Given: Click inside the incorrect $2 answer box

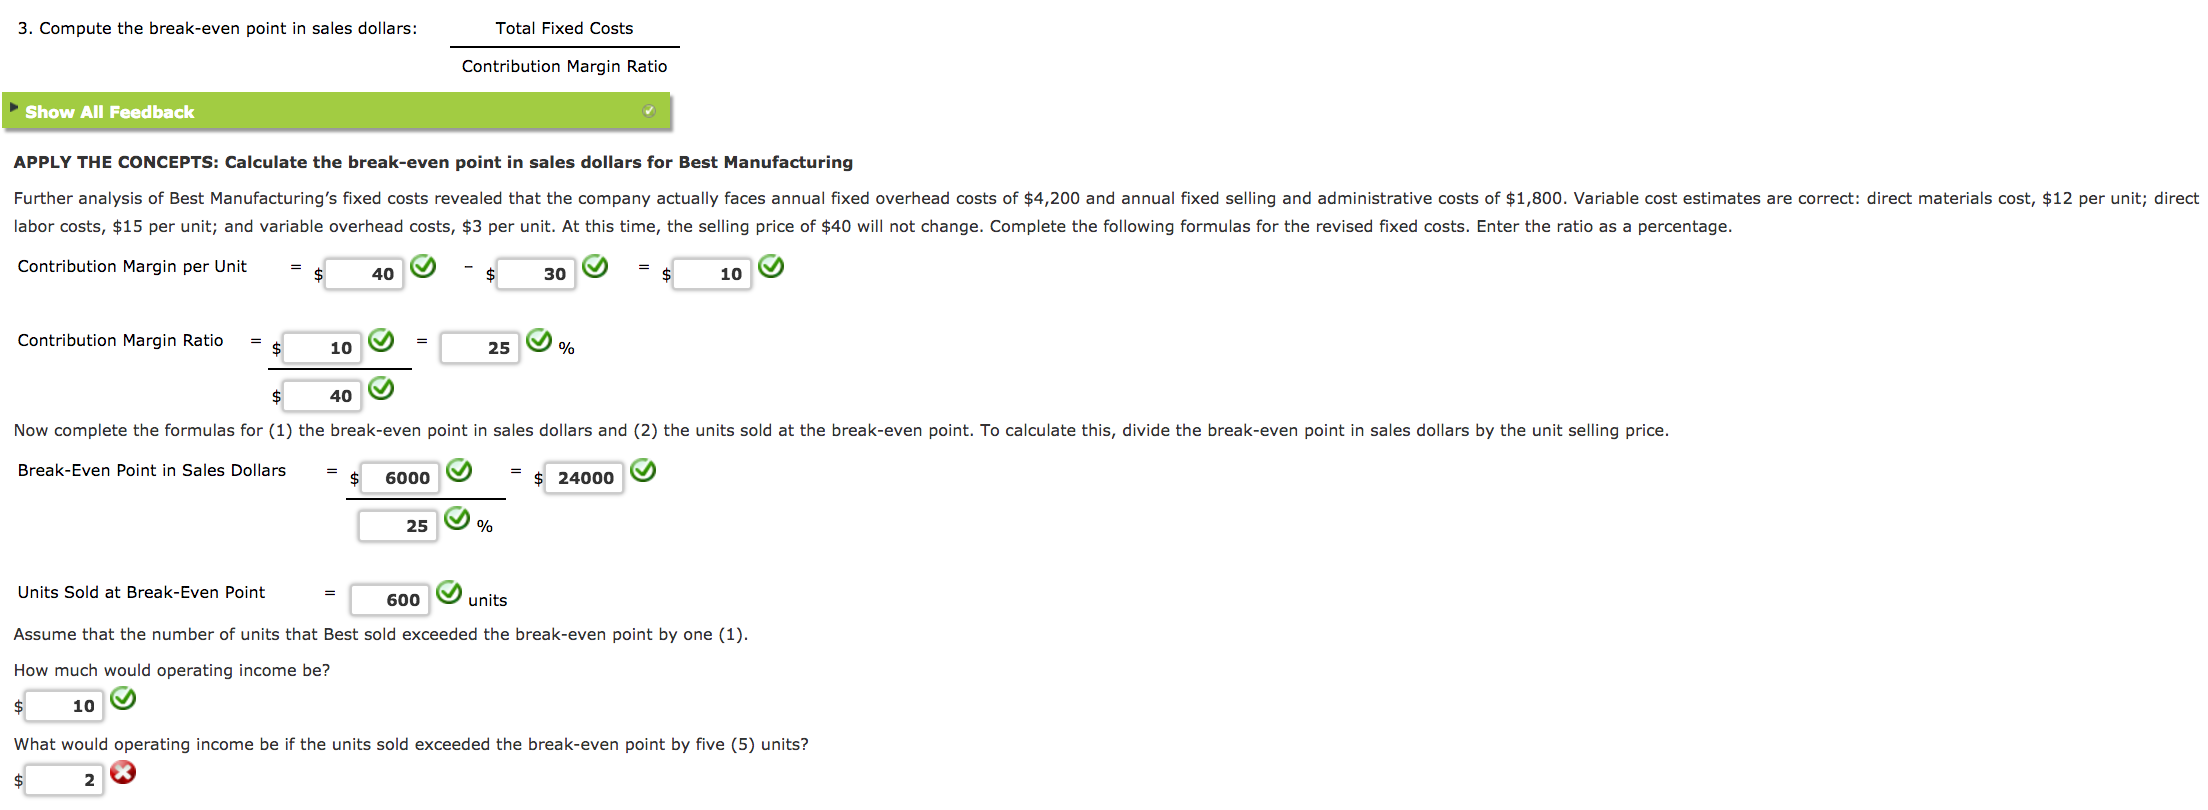Looking at the screenshot, I should pyautogui.click(x=62, y=778).
